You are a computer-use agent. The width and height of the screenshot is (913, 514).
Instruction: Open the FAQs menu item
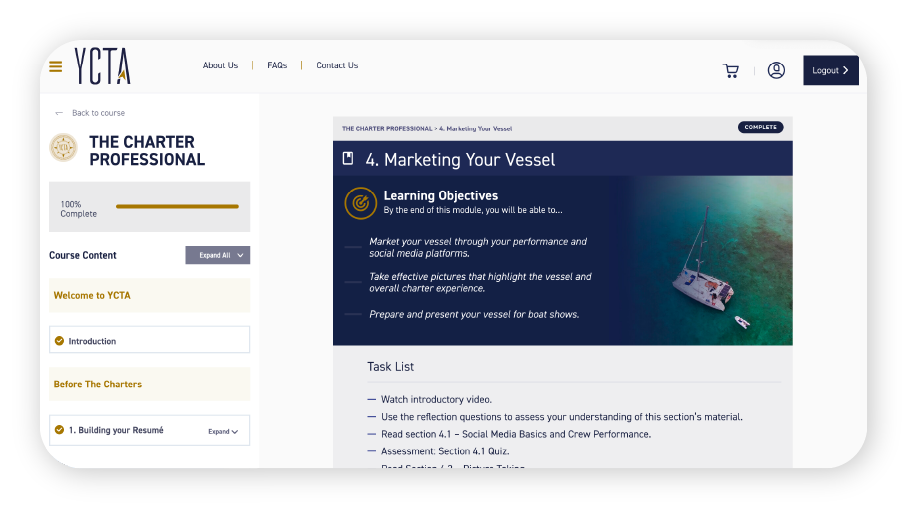(277, 65)
